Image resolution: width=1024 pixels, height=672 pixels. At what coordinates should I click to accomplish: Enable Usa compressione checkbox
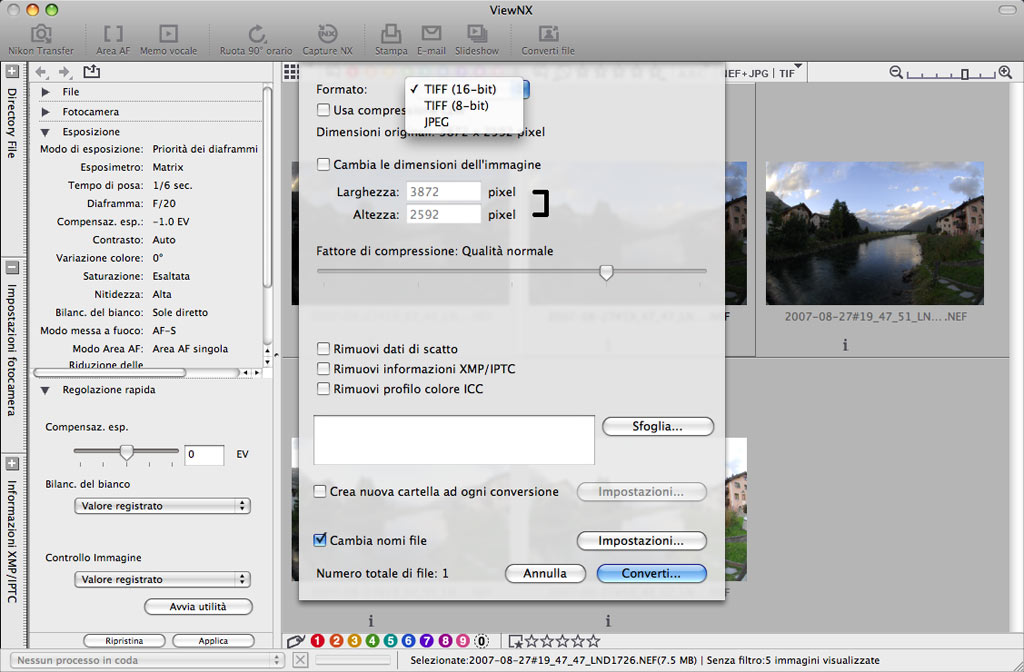(323, 110)
